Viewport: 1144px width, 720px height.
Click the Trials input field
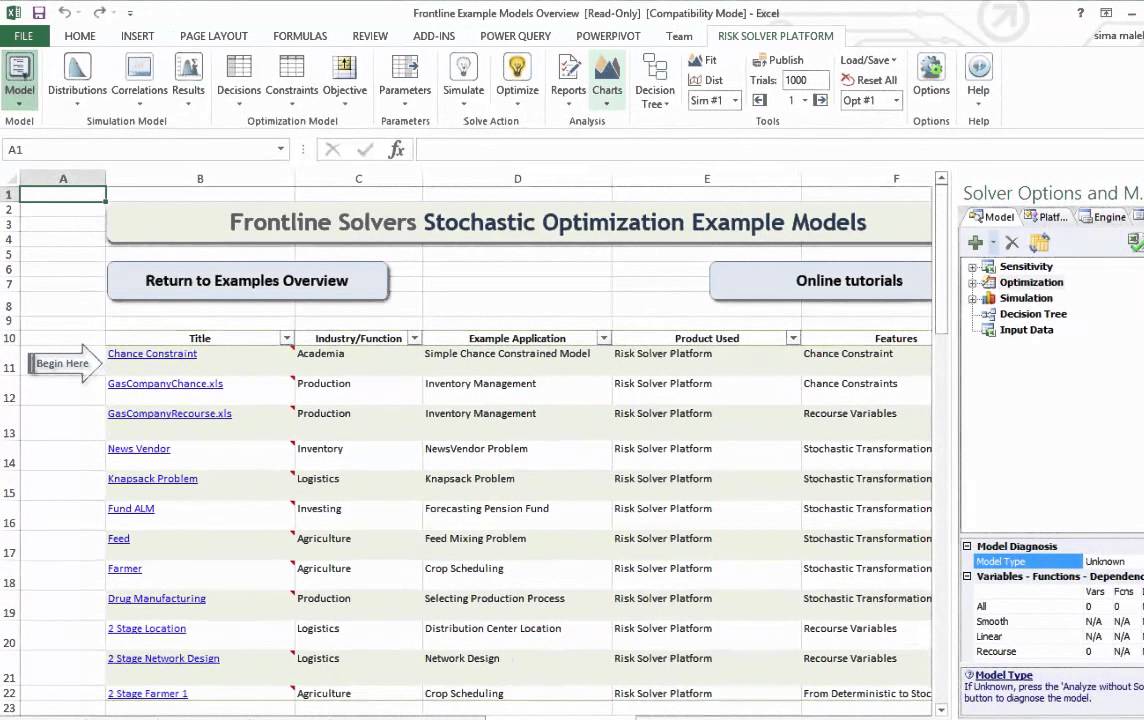[x=805, y=80]
